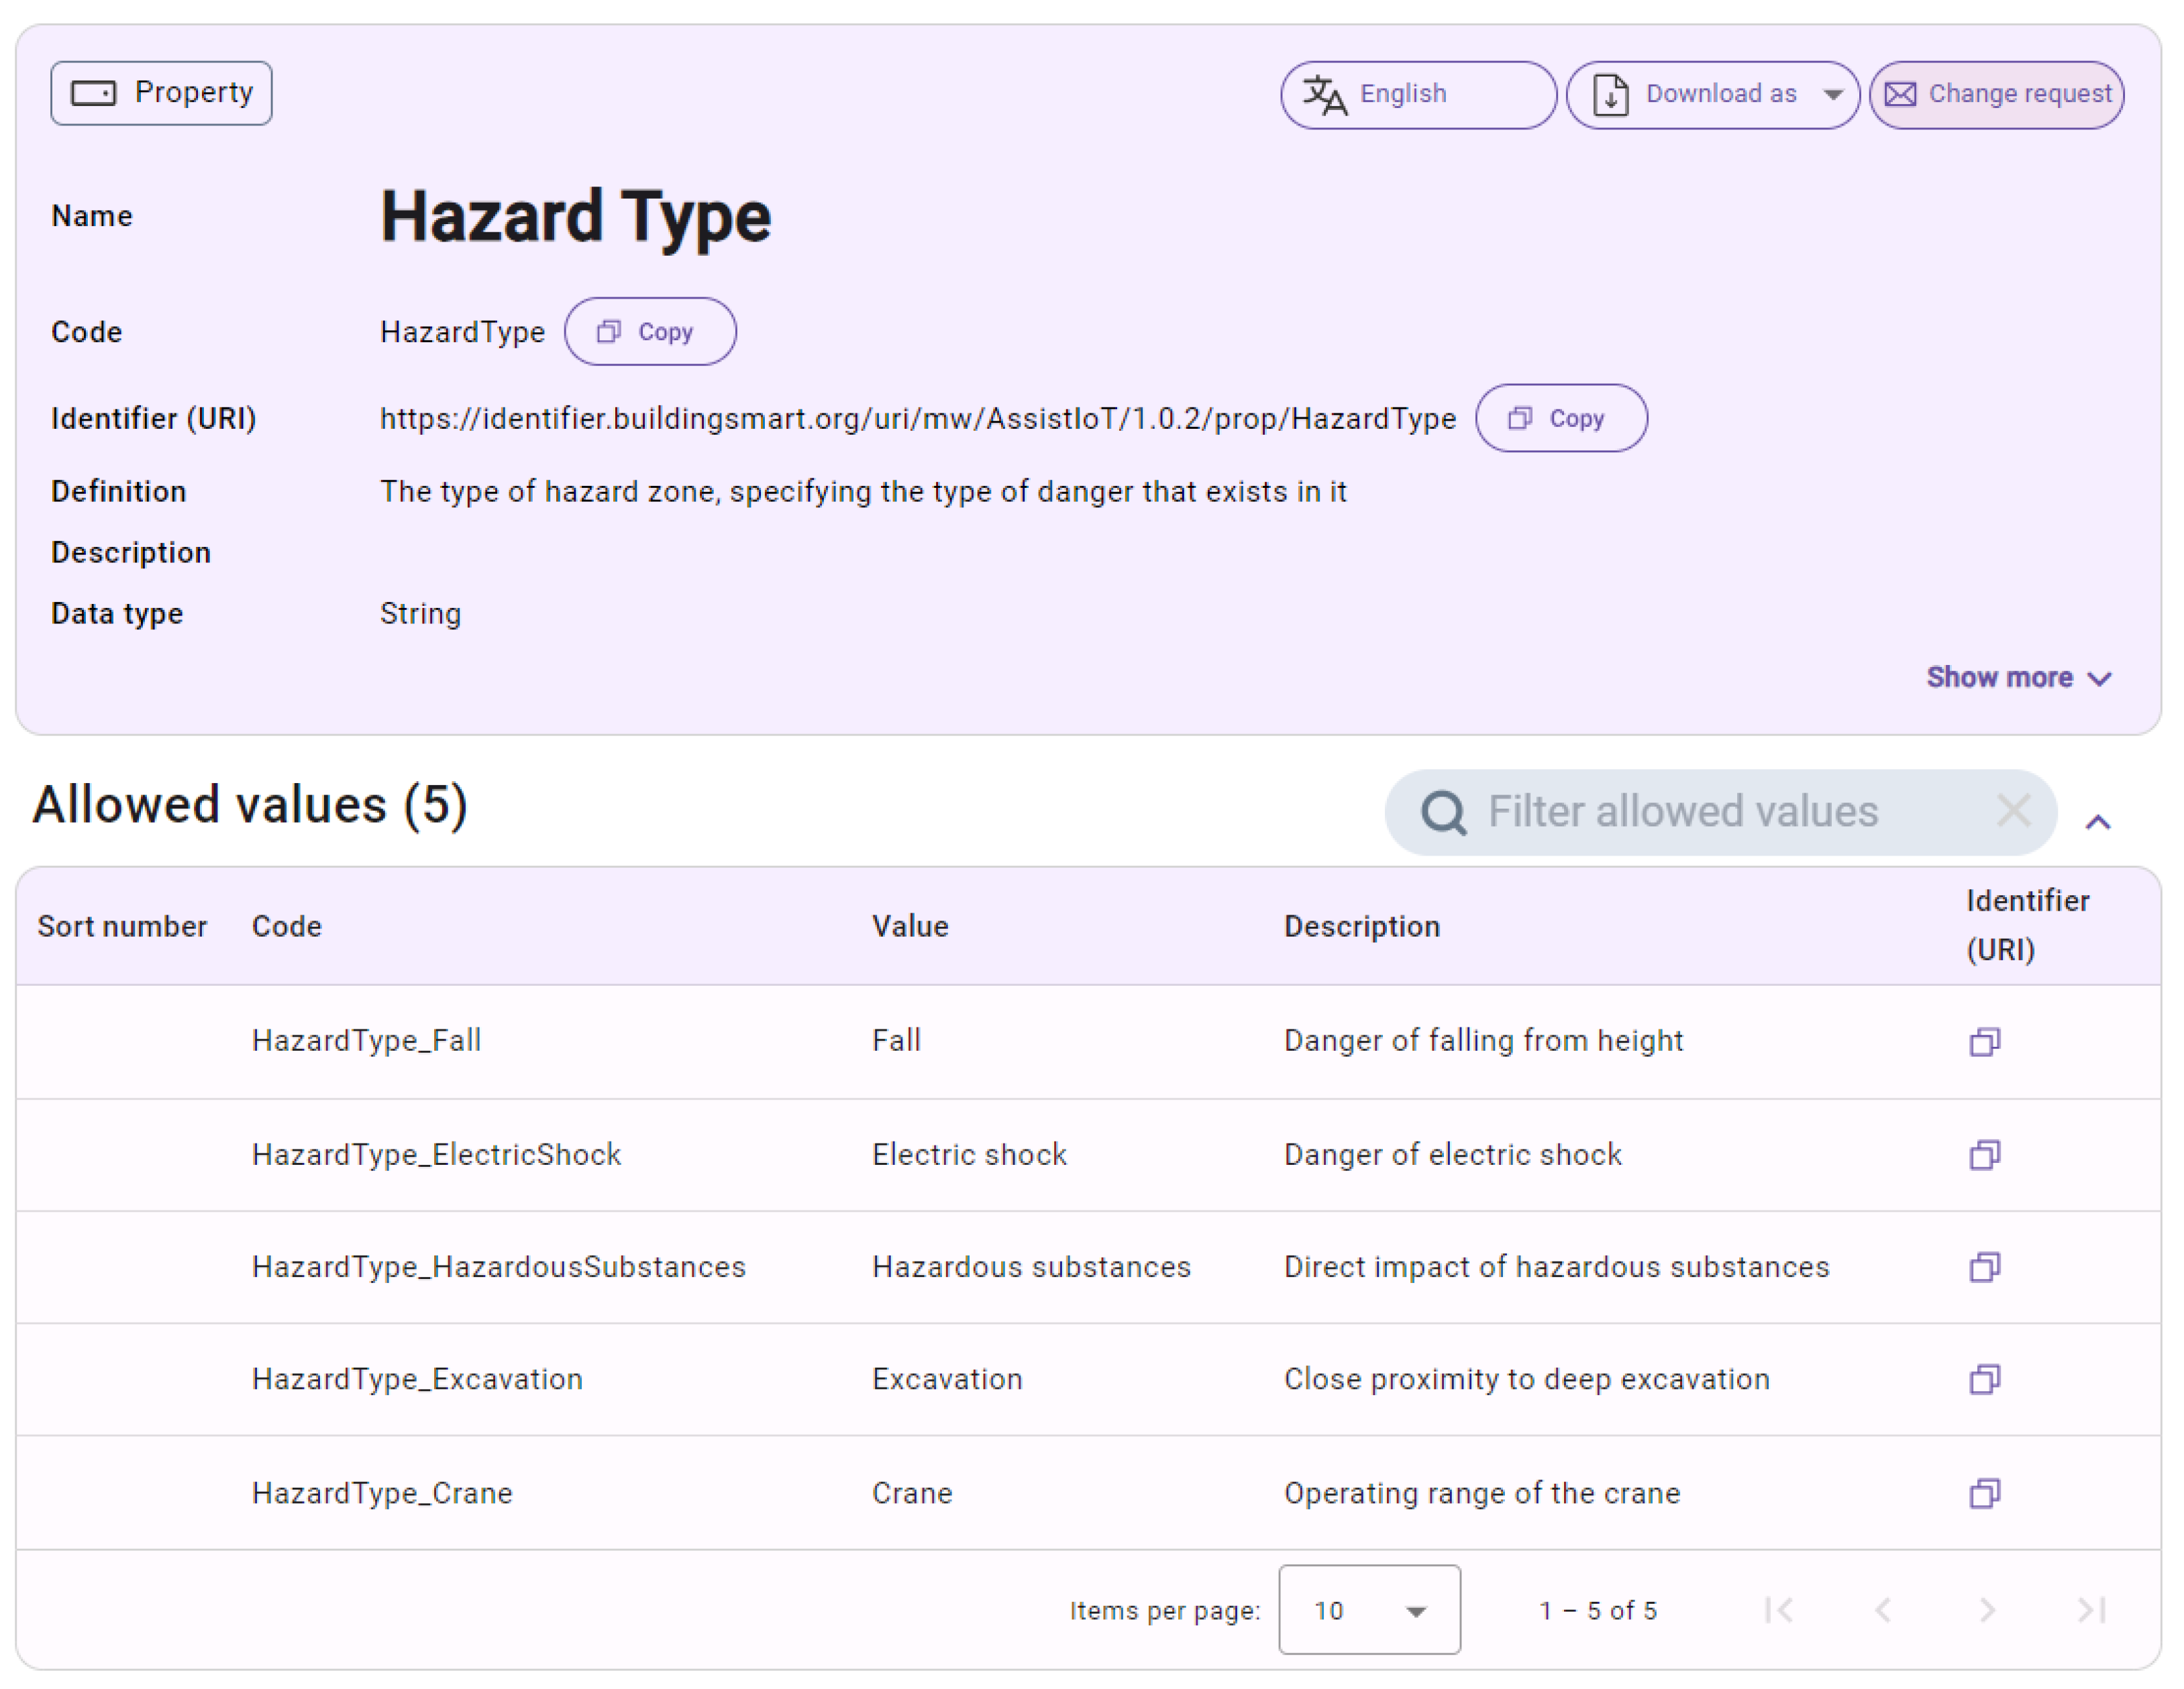Open the English language selector

(x=1417, y=95)
